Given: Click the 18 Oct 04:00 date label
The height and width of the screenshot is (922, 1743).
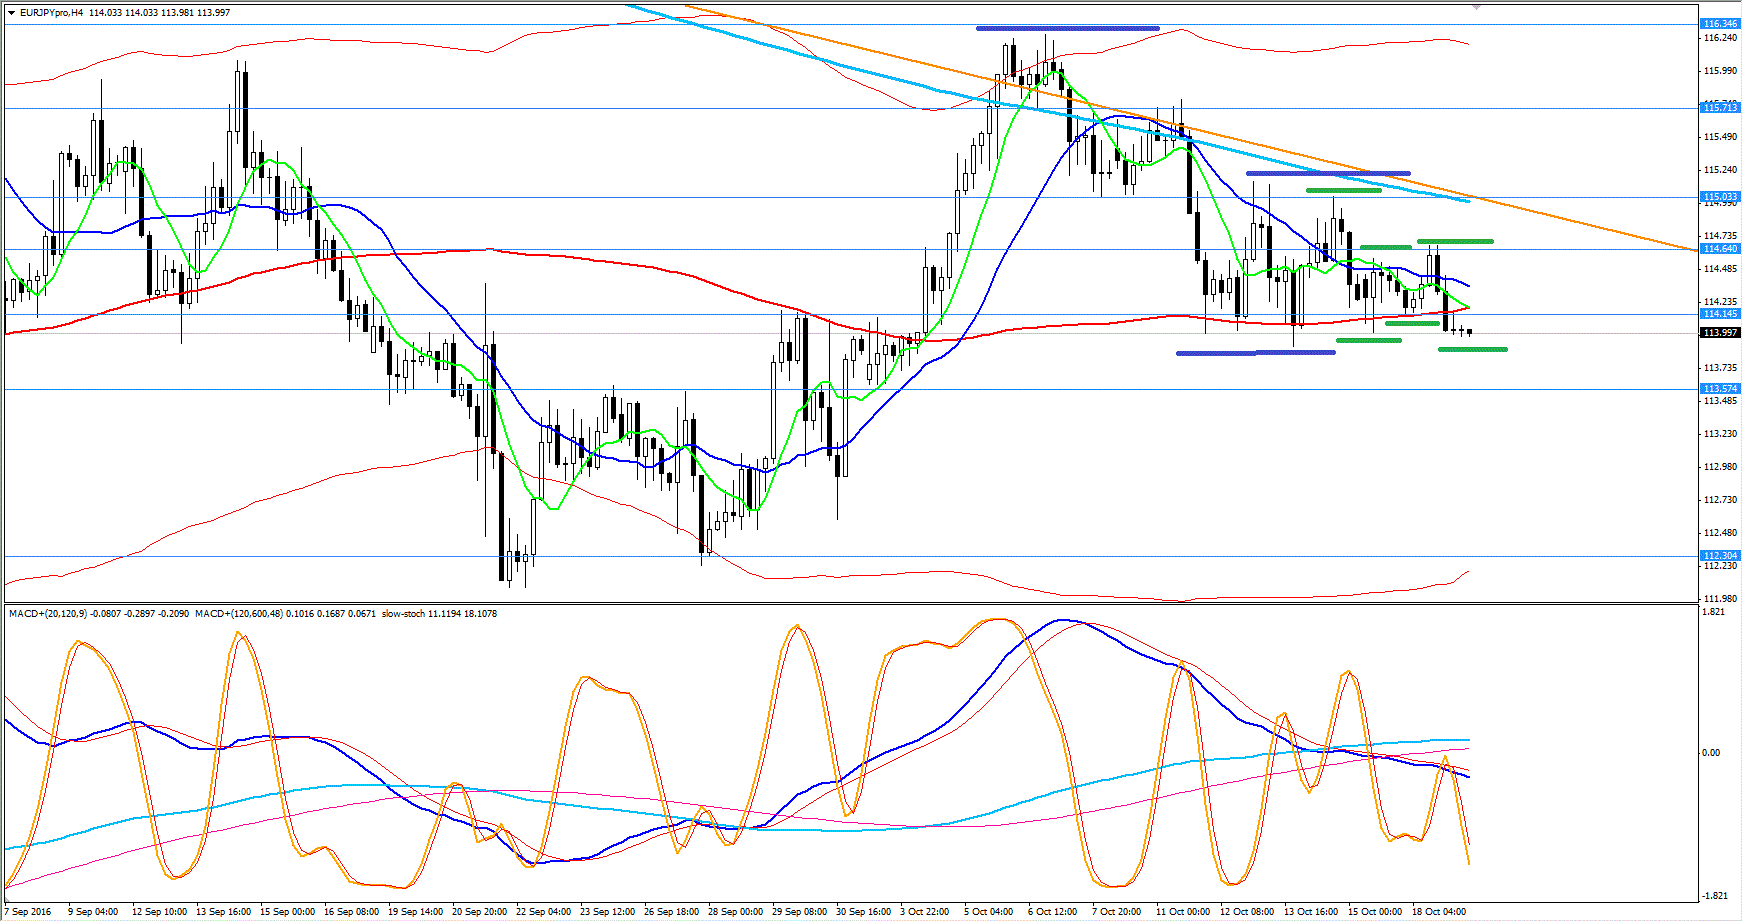Looking at the screenshot, I should [x=1438, y=912].
